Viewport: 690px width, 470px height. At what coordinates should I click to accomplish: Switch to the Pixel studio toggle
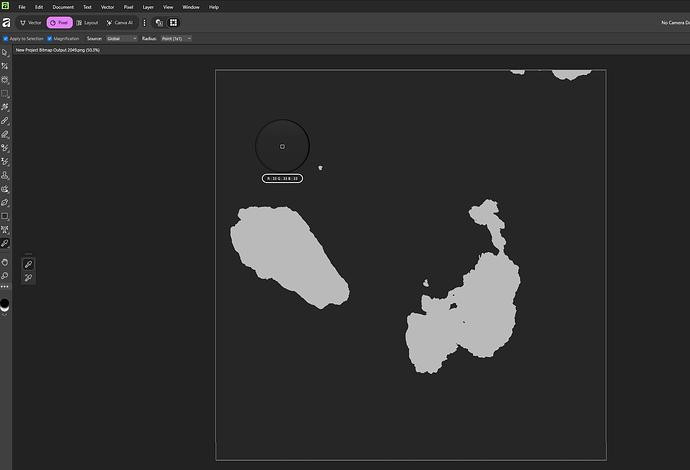[x=60, y=21]
